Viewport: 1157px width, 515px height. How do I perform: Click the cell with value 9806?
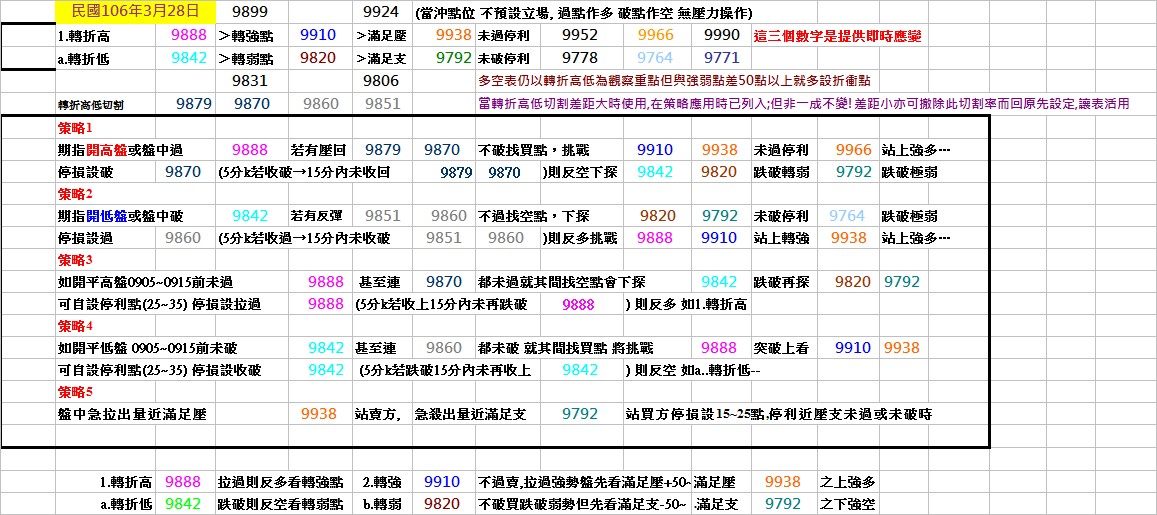coord(381,81)
